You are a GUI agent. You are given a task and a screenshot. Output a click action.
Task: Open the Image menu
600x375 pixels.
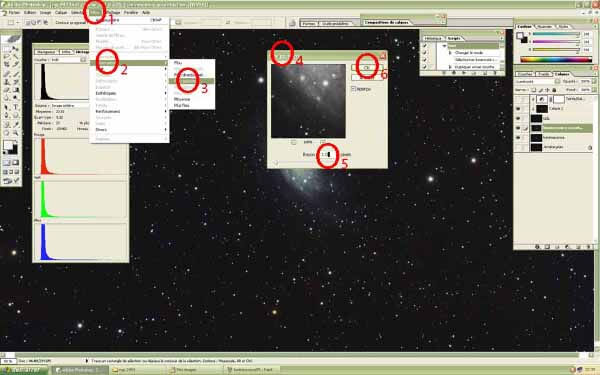click(x=46, y=13)
